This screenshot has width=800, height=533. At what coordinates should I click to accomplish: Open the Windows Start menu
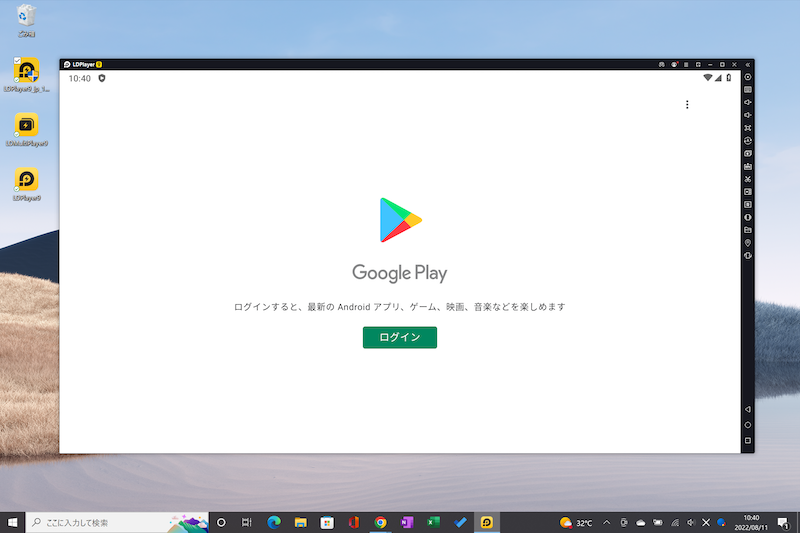12,522
